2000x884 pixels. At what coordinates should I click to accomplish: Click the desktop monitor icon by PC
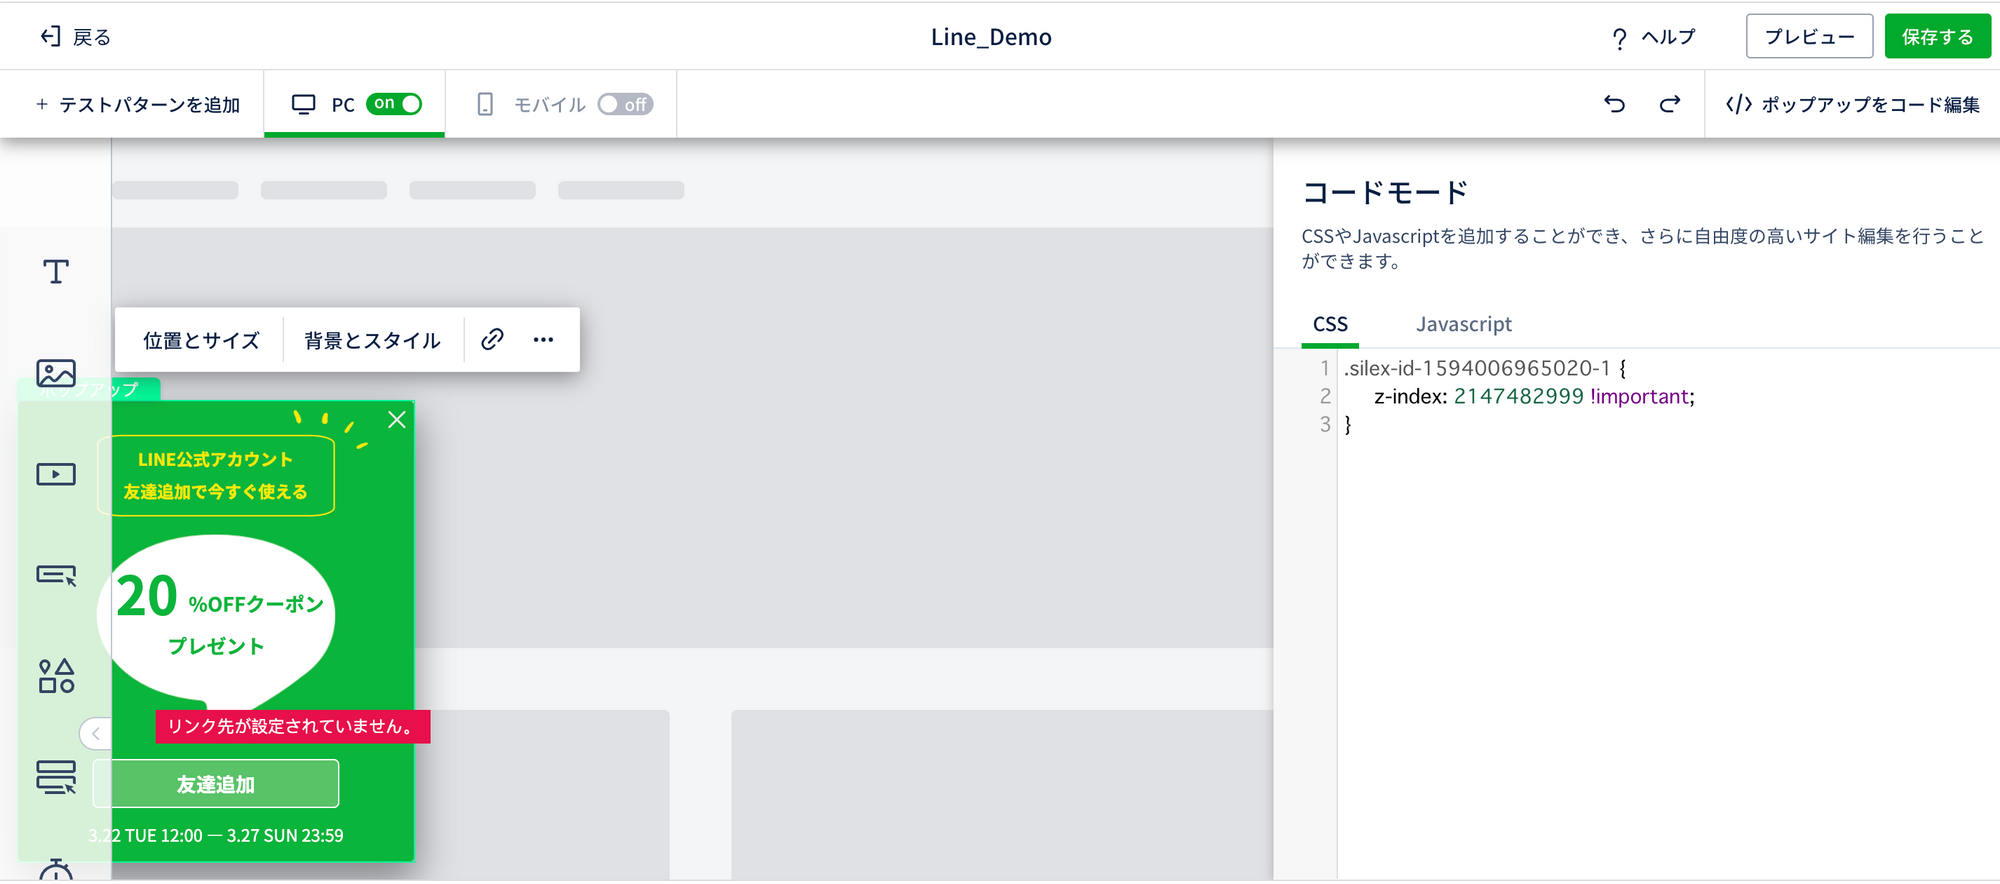pos(303,104)
